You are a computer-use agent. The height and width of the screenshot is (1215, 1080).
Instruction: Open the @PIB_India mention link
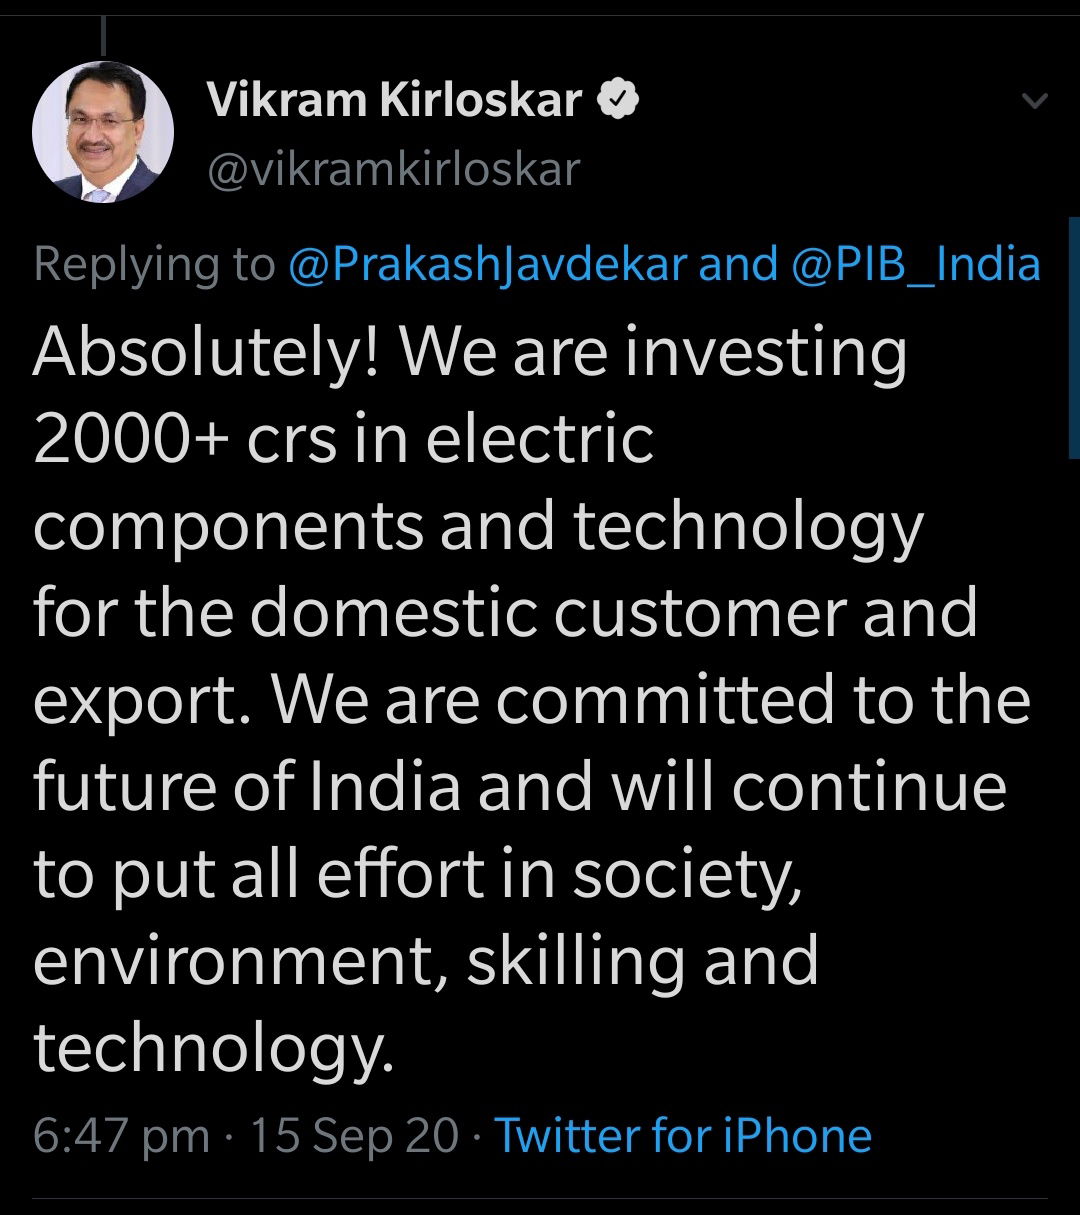[x=917, y=265]
